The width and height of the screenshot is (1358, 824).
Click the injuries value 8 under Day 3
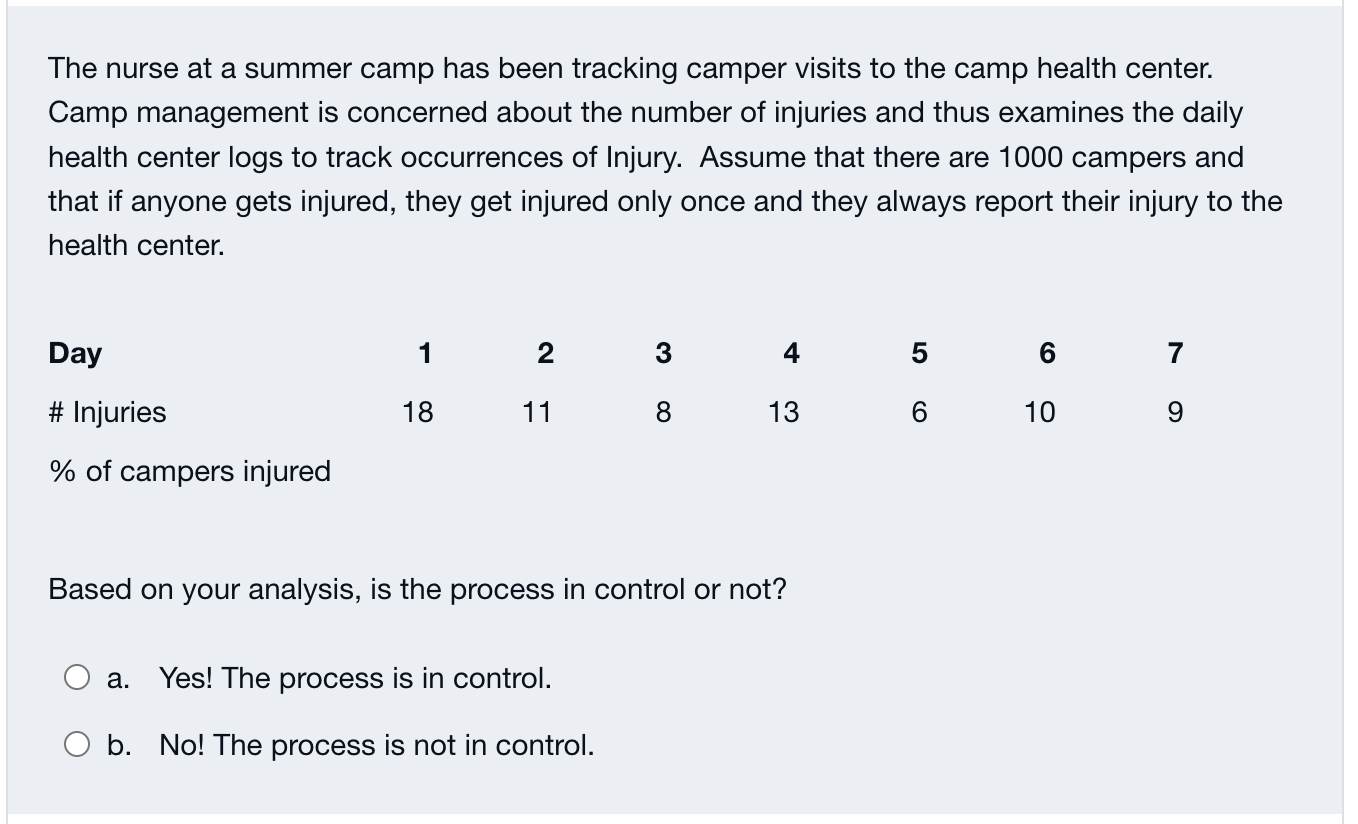[x=662, y=411]
